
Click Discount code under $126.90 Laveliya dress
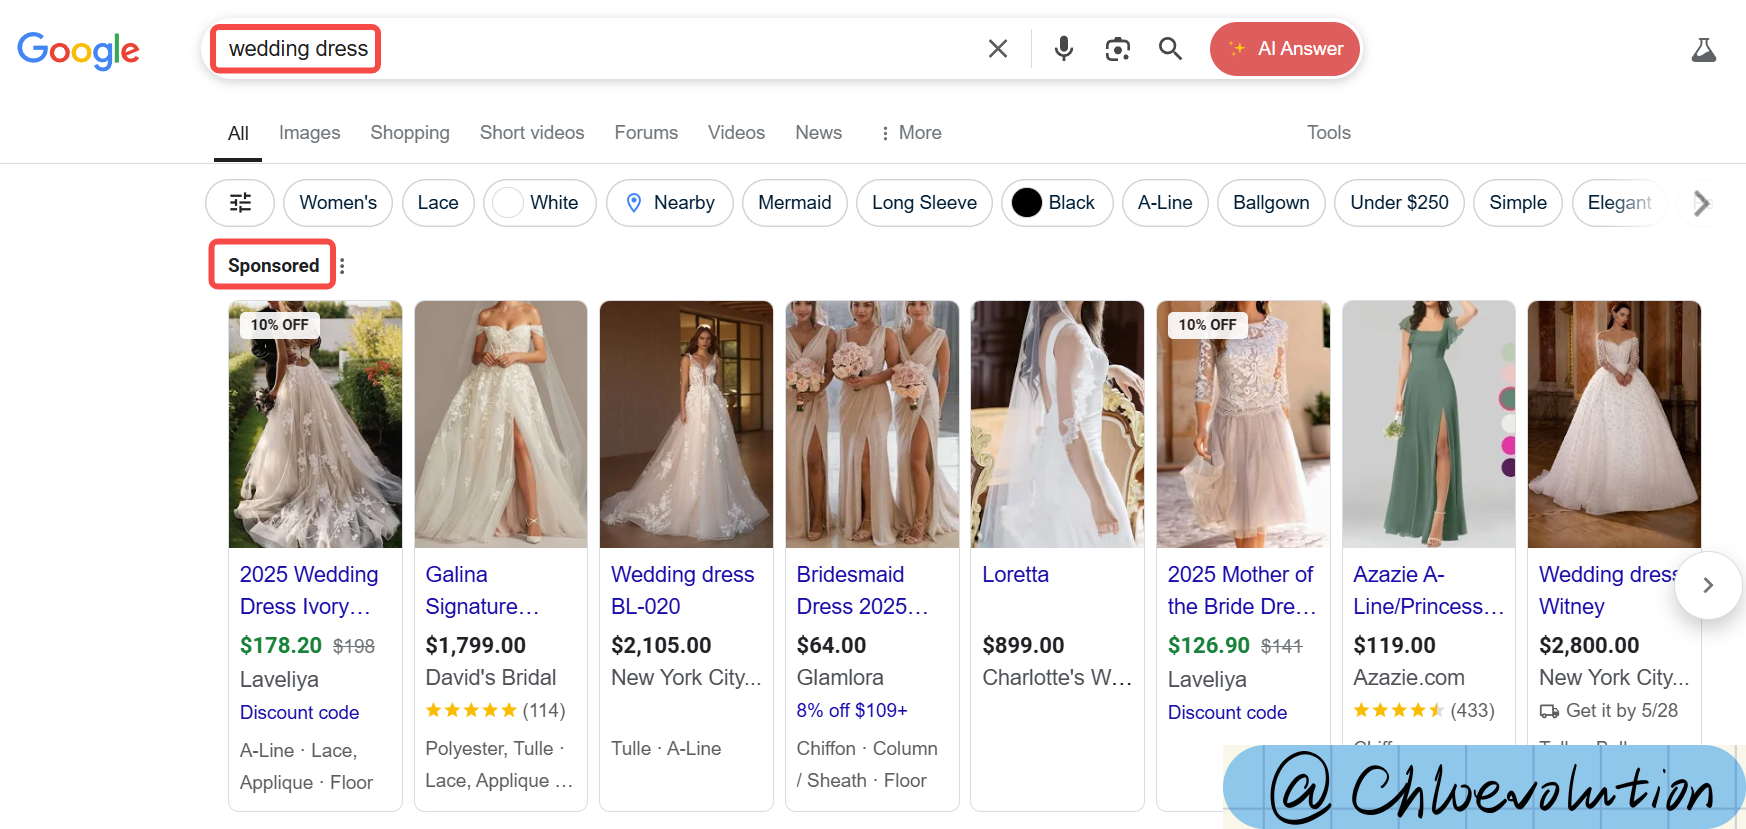[1227, 712]
